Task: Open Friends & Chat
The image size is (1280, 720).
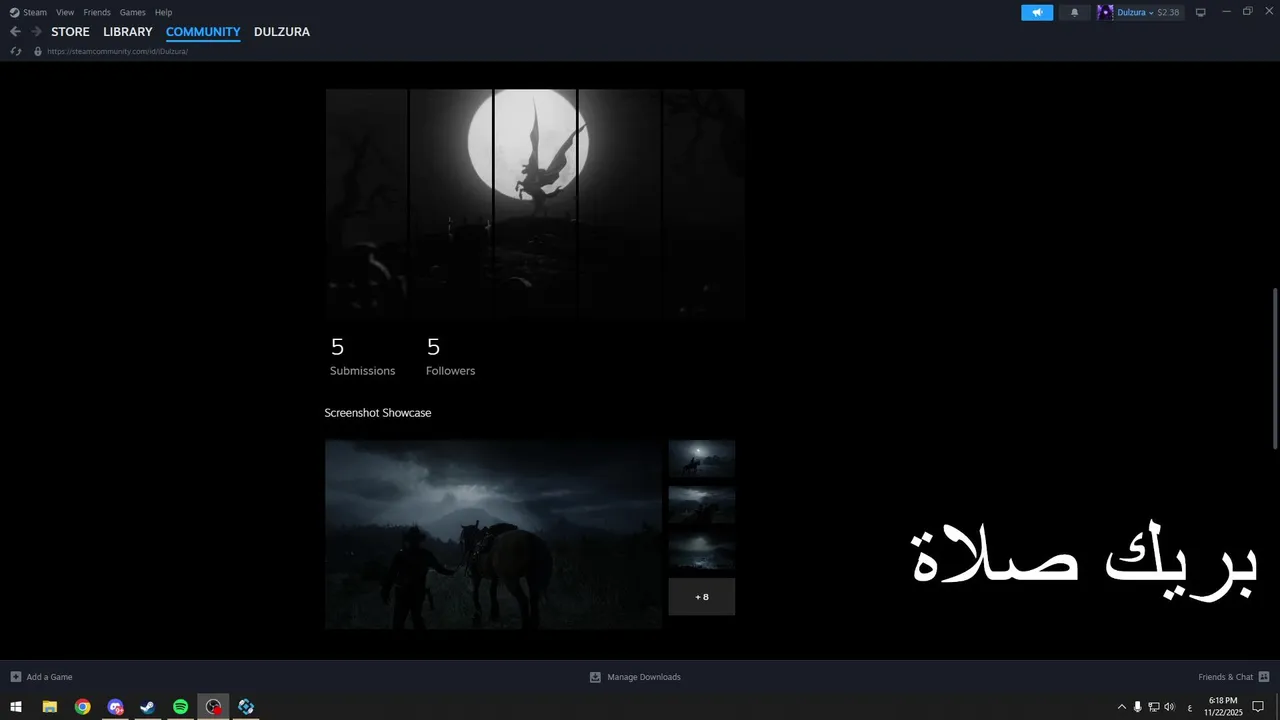Action: pos(1225,677)
